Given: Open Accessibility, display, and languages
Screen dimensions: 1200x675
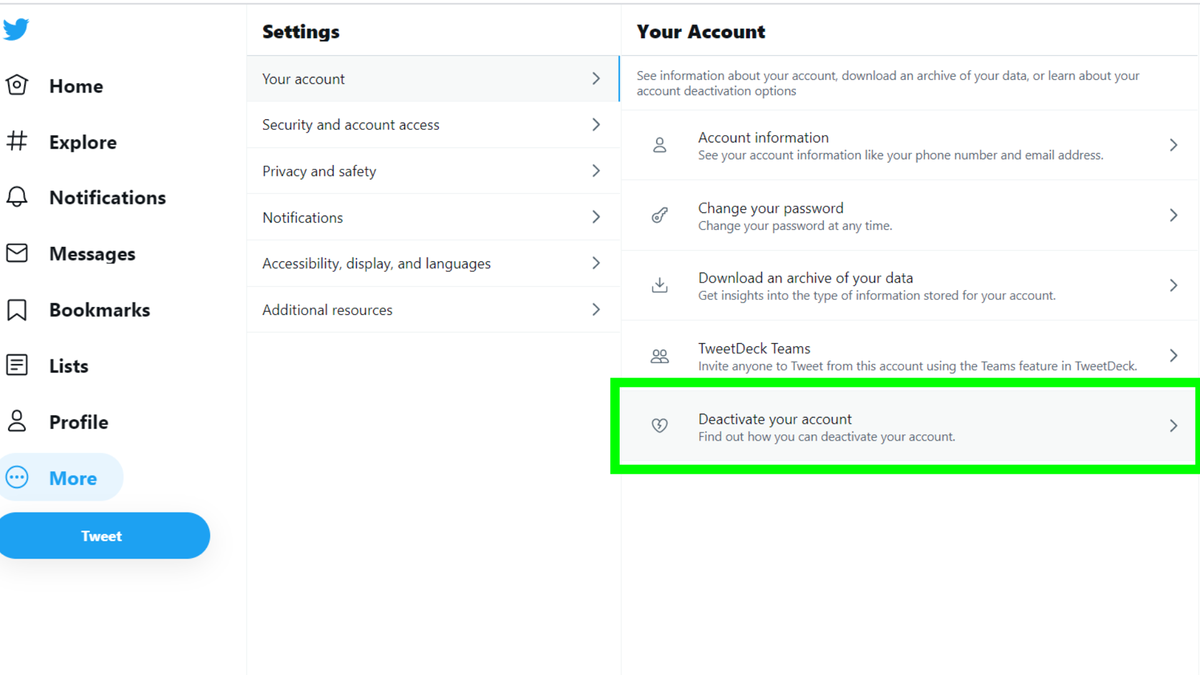Looking at the screenshot, I should (430, 263).
